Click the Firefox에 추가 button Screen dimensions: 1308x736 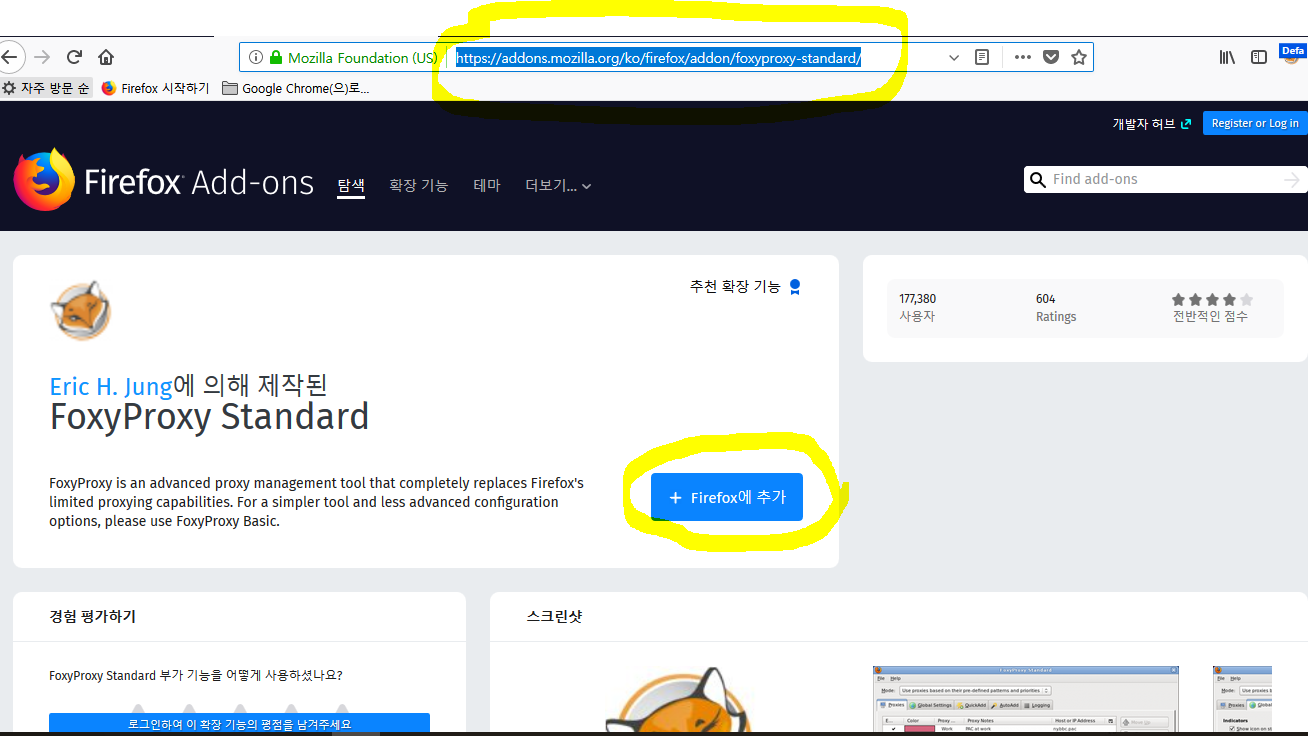click(x=727, y=497)
